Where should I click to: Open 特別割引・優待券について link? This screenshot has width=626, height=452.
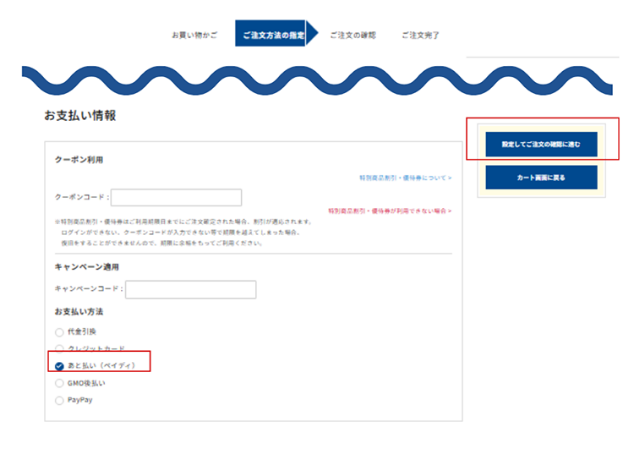(405, 178)
